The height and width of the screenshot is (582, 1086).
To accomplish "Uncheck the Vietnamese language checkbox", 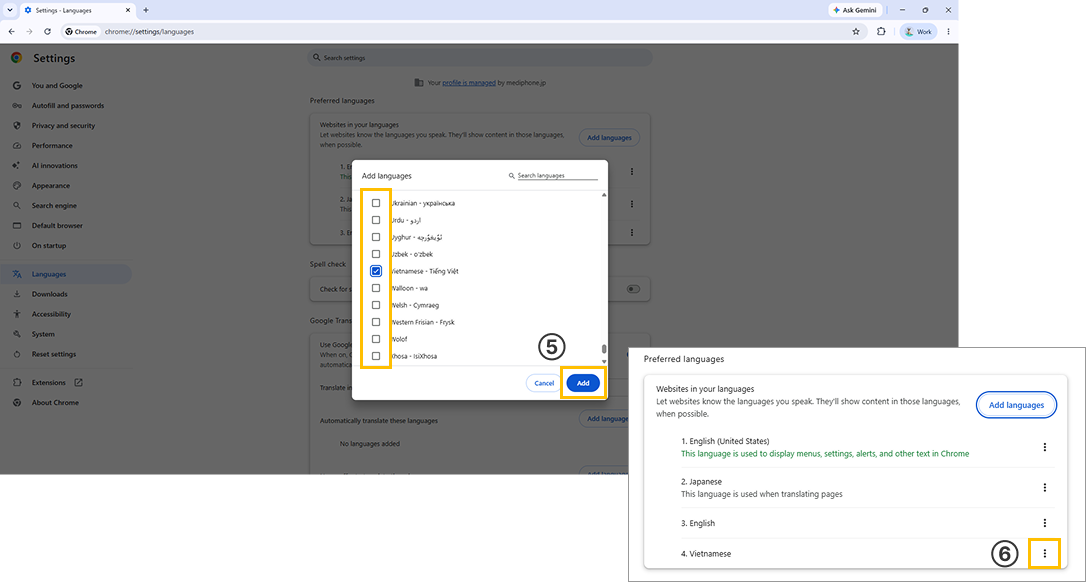I will 376,271.
